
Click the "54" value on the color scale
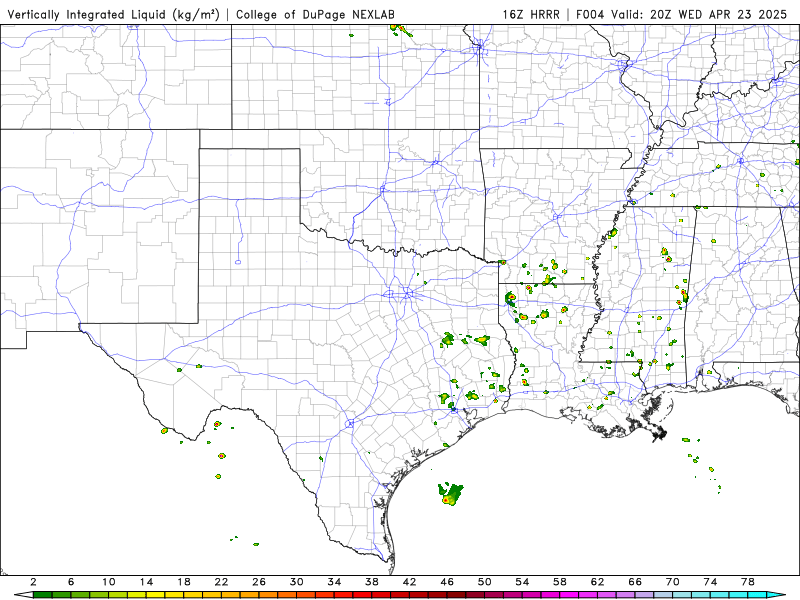(x=522, y=582)
